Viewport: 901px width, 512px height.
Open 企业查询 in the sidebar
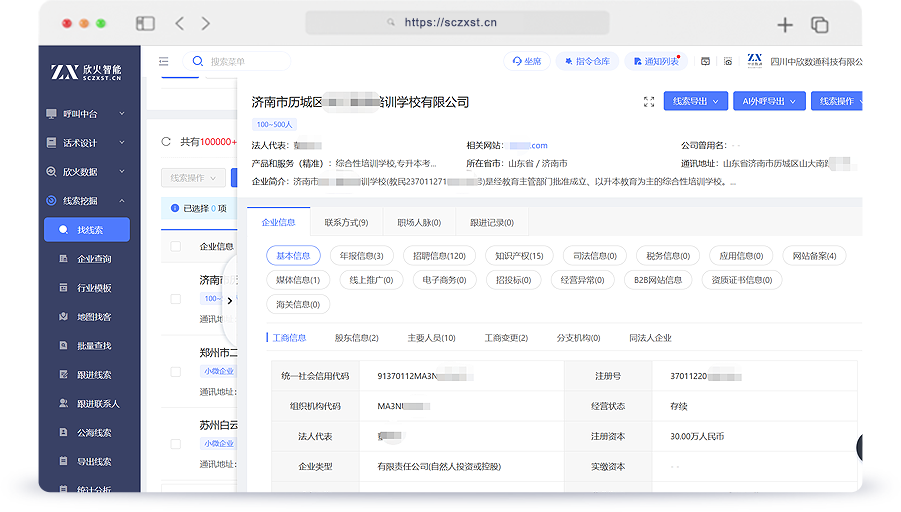94,259
